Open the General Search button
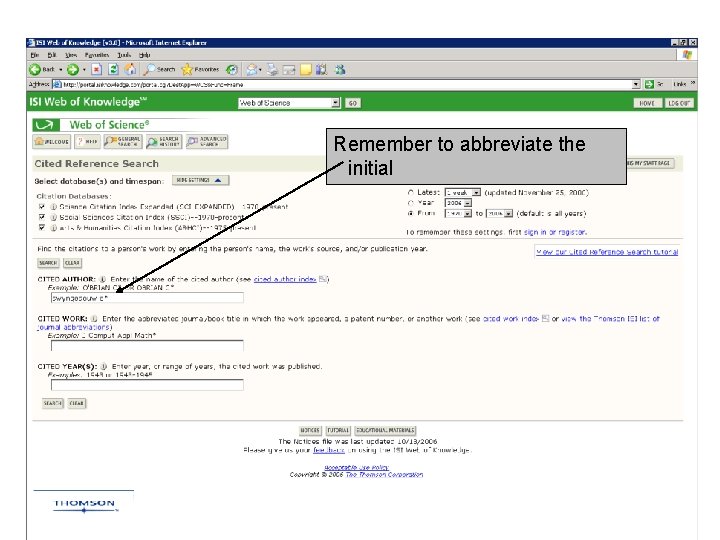 click(123, 141)
